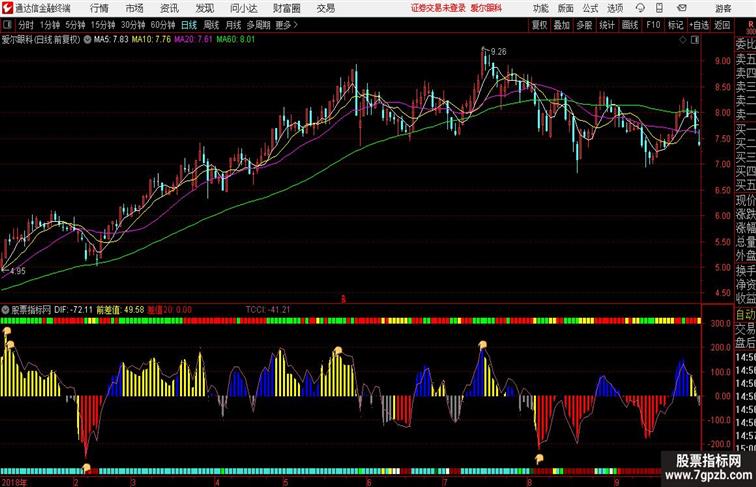
Task: Open the 功能 menu
Action: pyautogui.click(x=540, y=8)
